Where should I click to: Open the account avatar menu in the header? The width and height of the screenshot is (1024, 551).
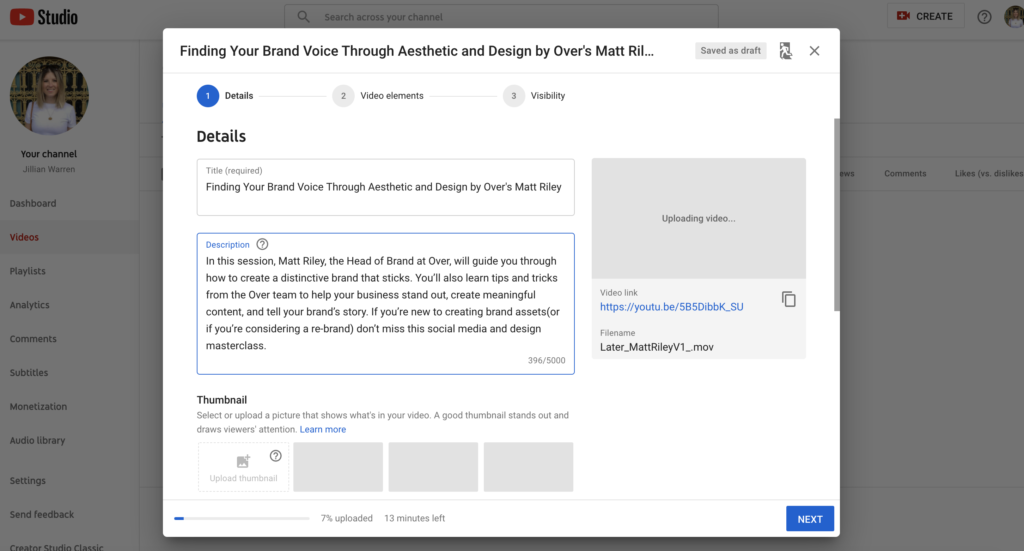(1014, 16)
